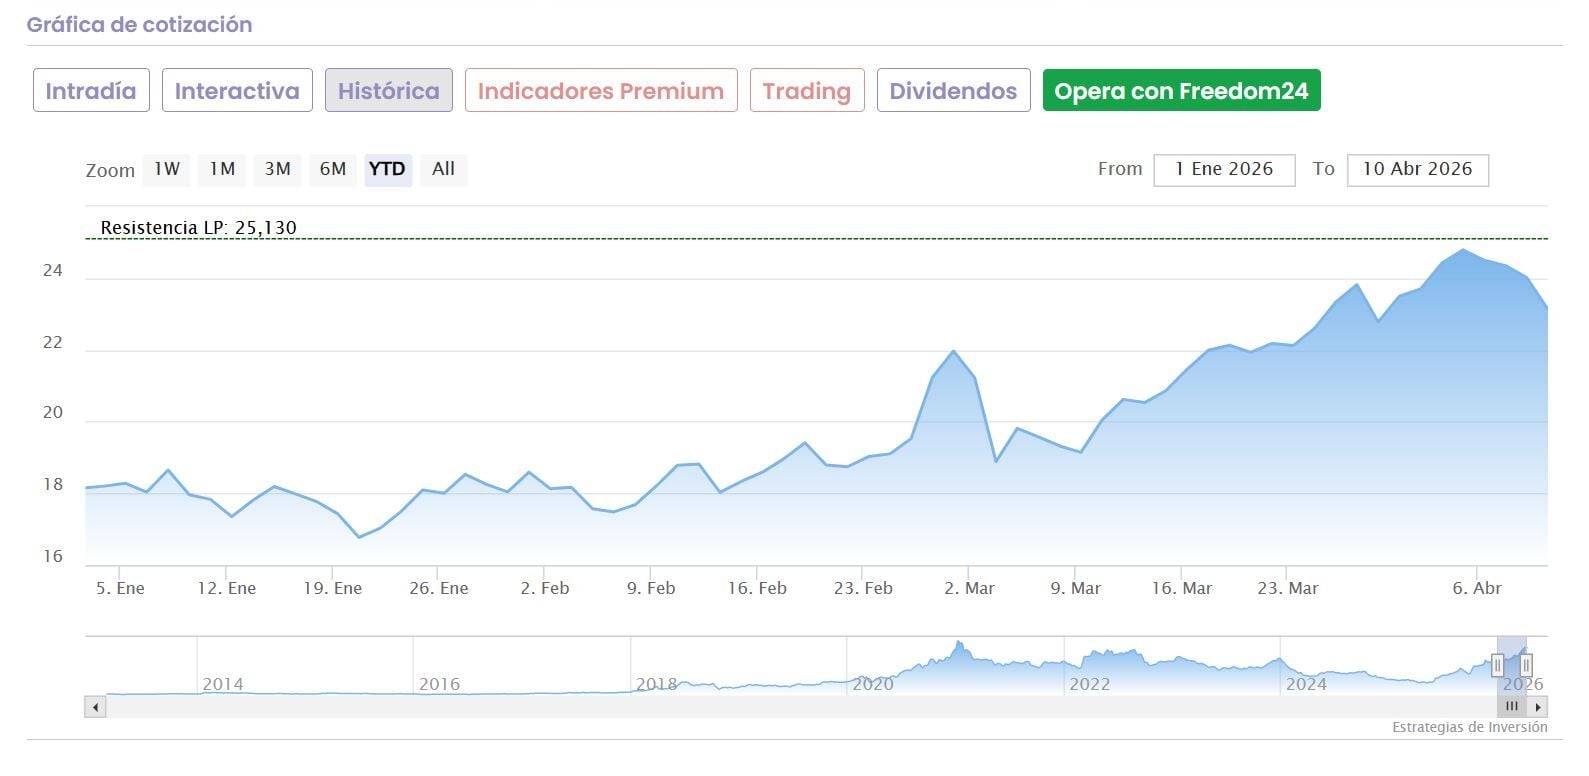1589x776 pixels.
Task: Click the navigator left range handle
Action: point(1497,665)
